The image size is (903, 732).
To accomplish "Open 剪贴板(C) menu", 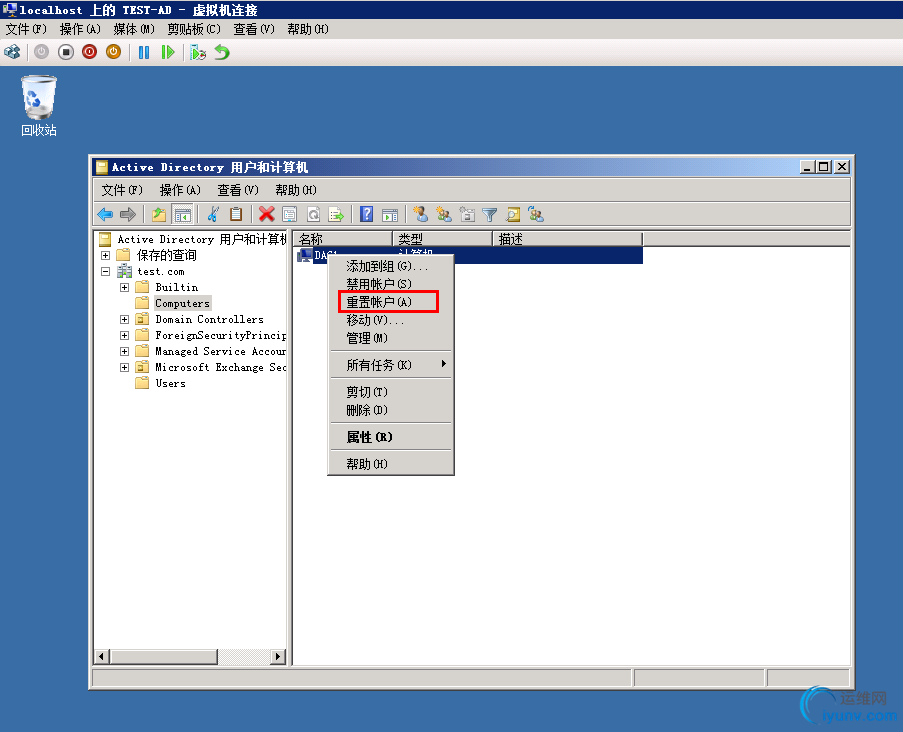I will tap(194, 29).
